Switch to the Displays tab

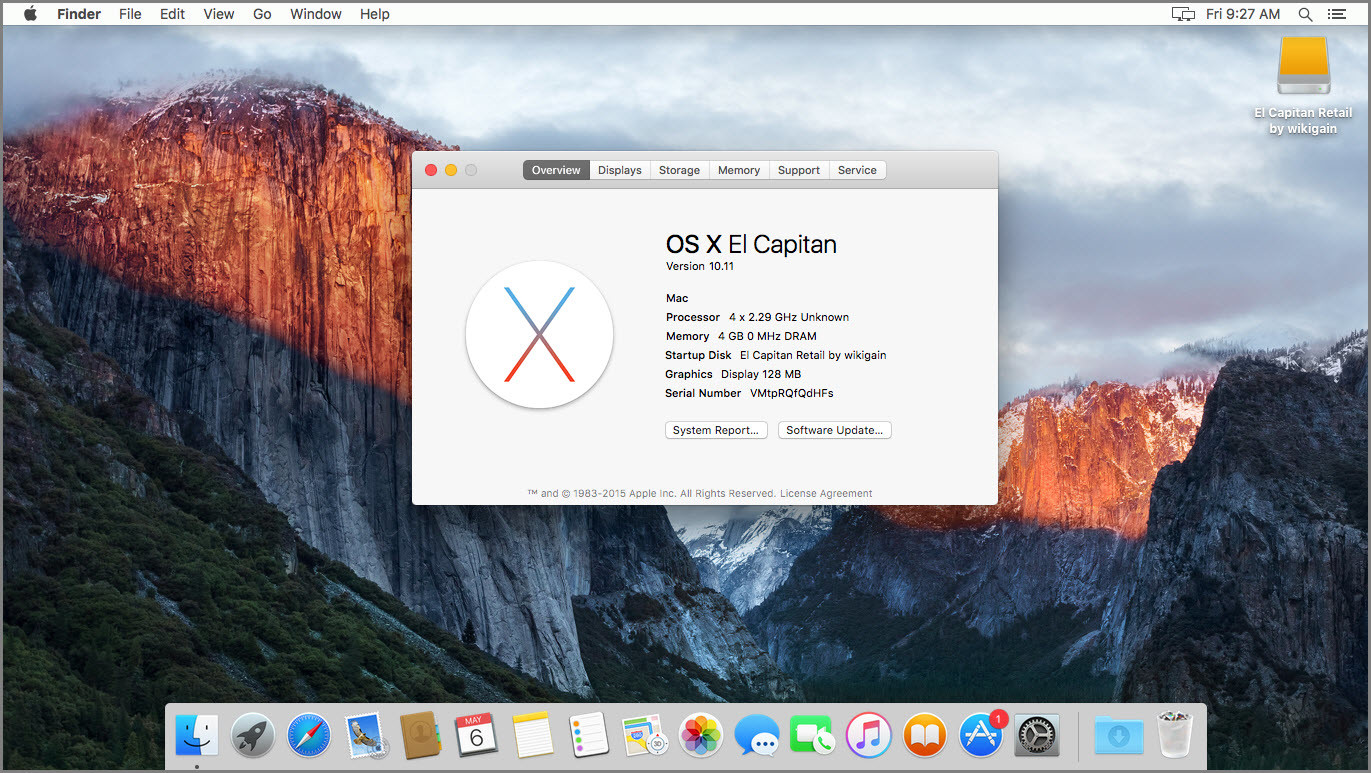tap(620, 170)
